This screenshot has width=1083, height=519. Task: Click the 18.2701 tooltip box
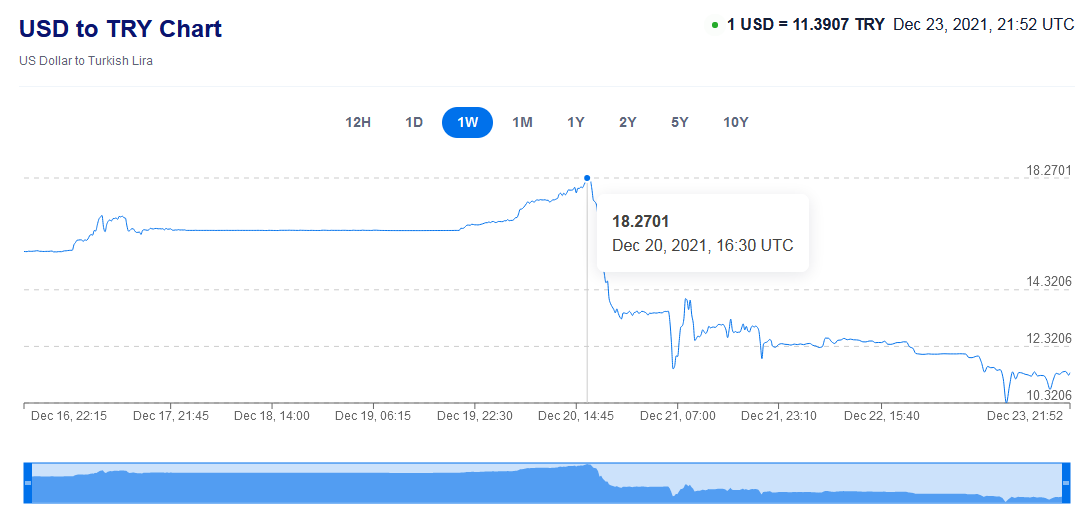tap(702, 232)
